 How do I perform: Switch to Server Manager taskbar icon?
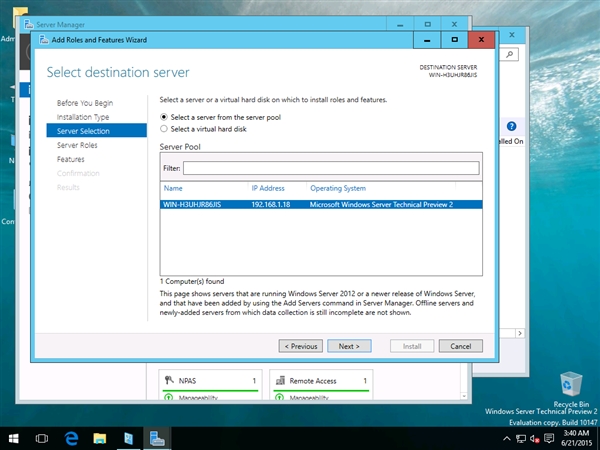coord(157,438)
